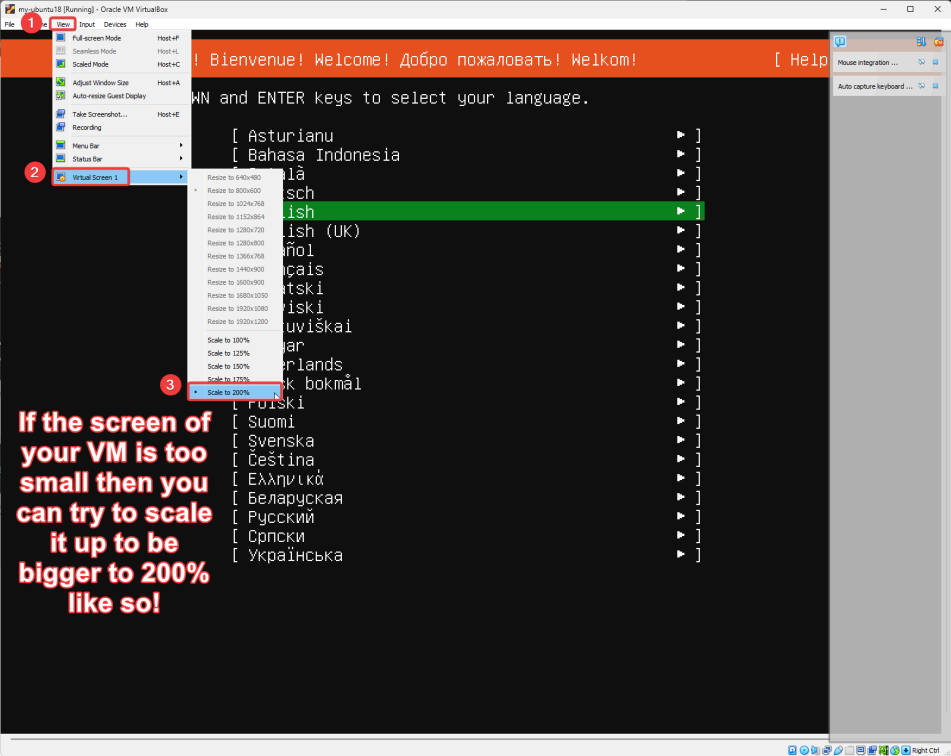Click the display settings status icon
The image size is (951, 756).
861,751
